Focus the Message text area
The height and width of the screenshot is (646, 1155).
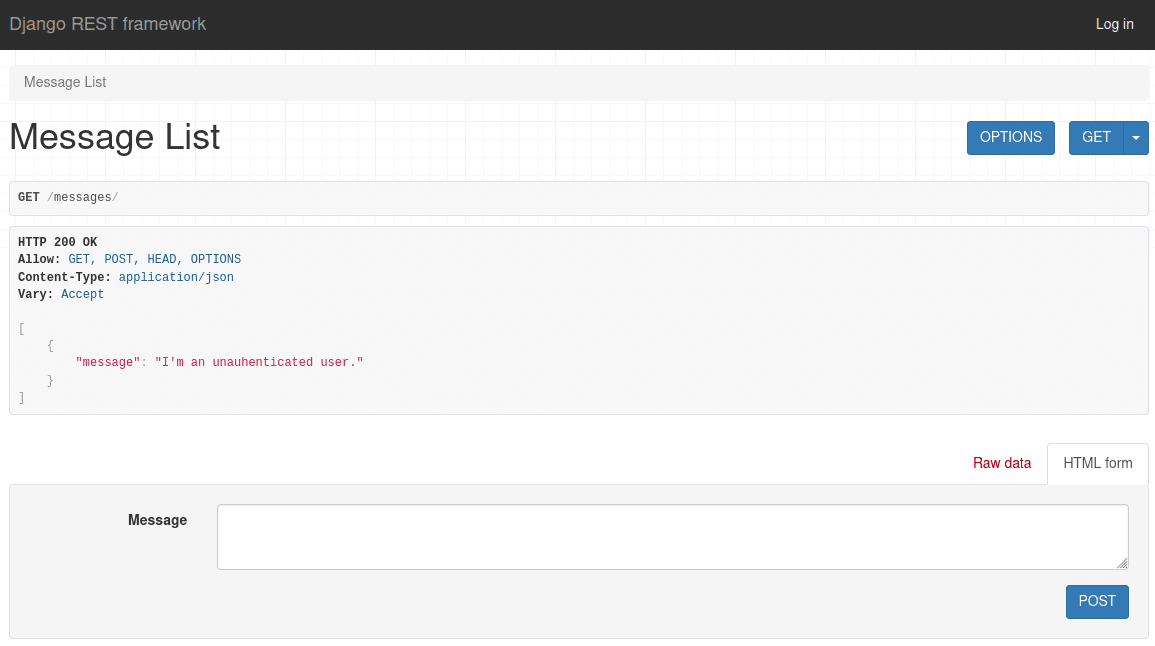(x=673, y=537)
